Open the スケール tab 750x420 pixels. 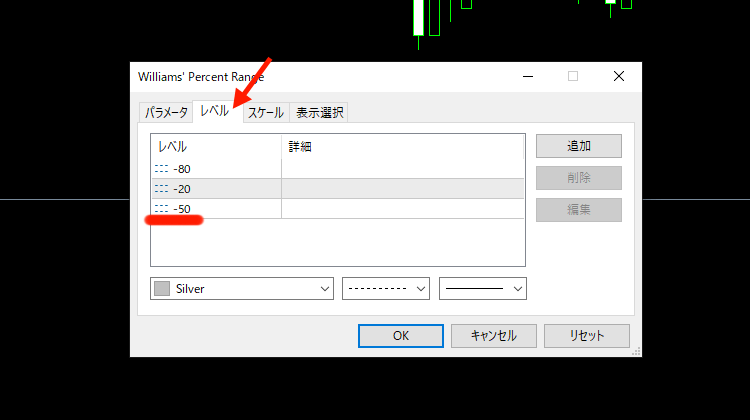tap(266, 112)
